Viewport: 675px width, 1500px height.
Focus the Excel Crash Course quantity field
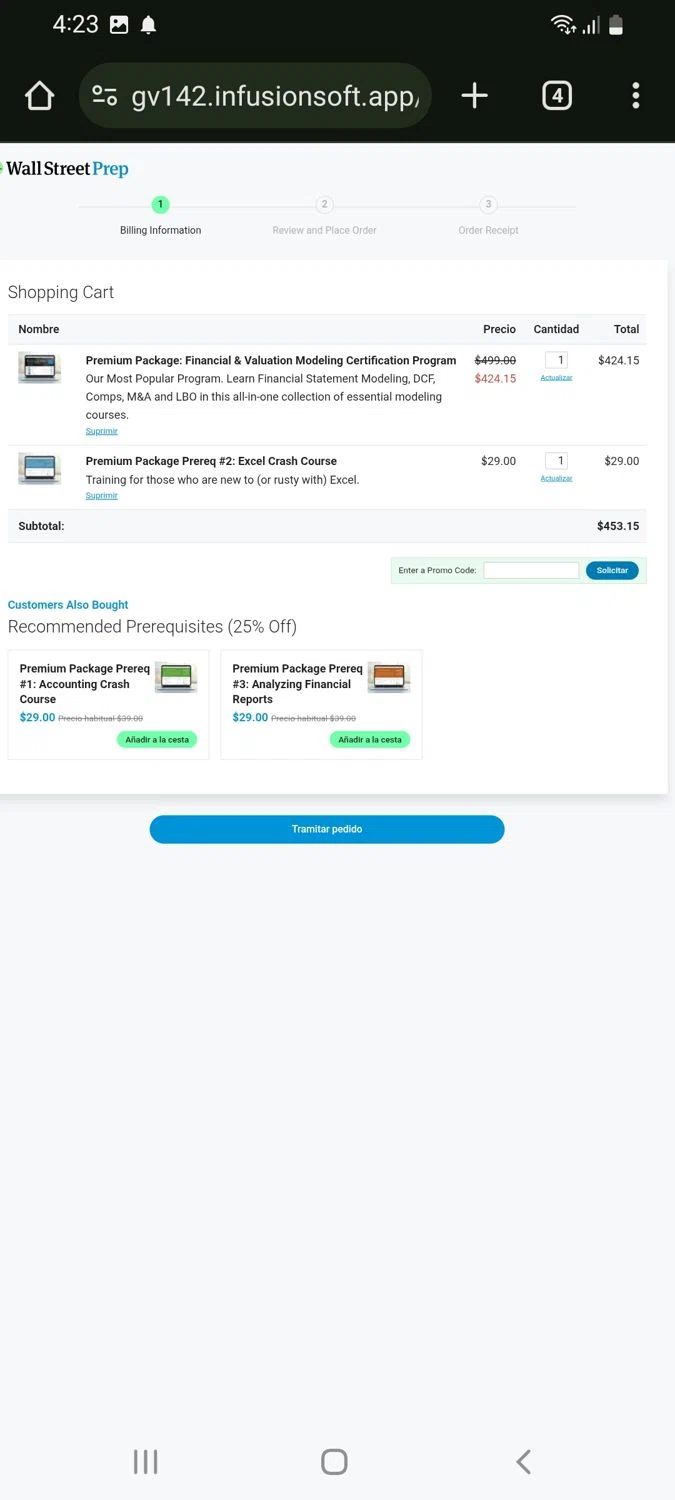click(x=556, y=461)
